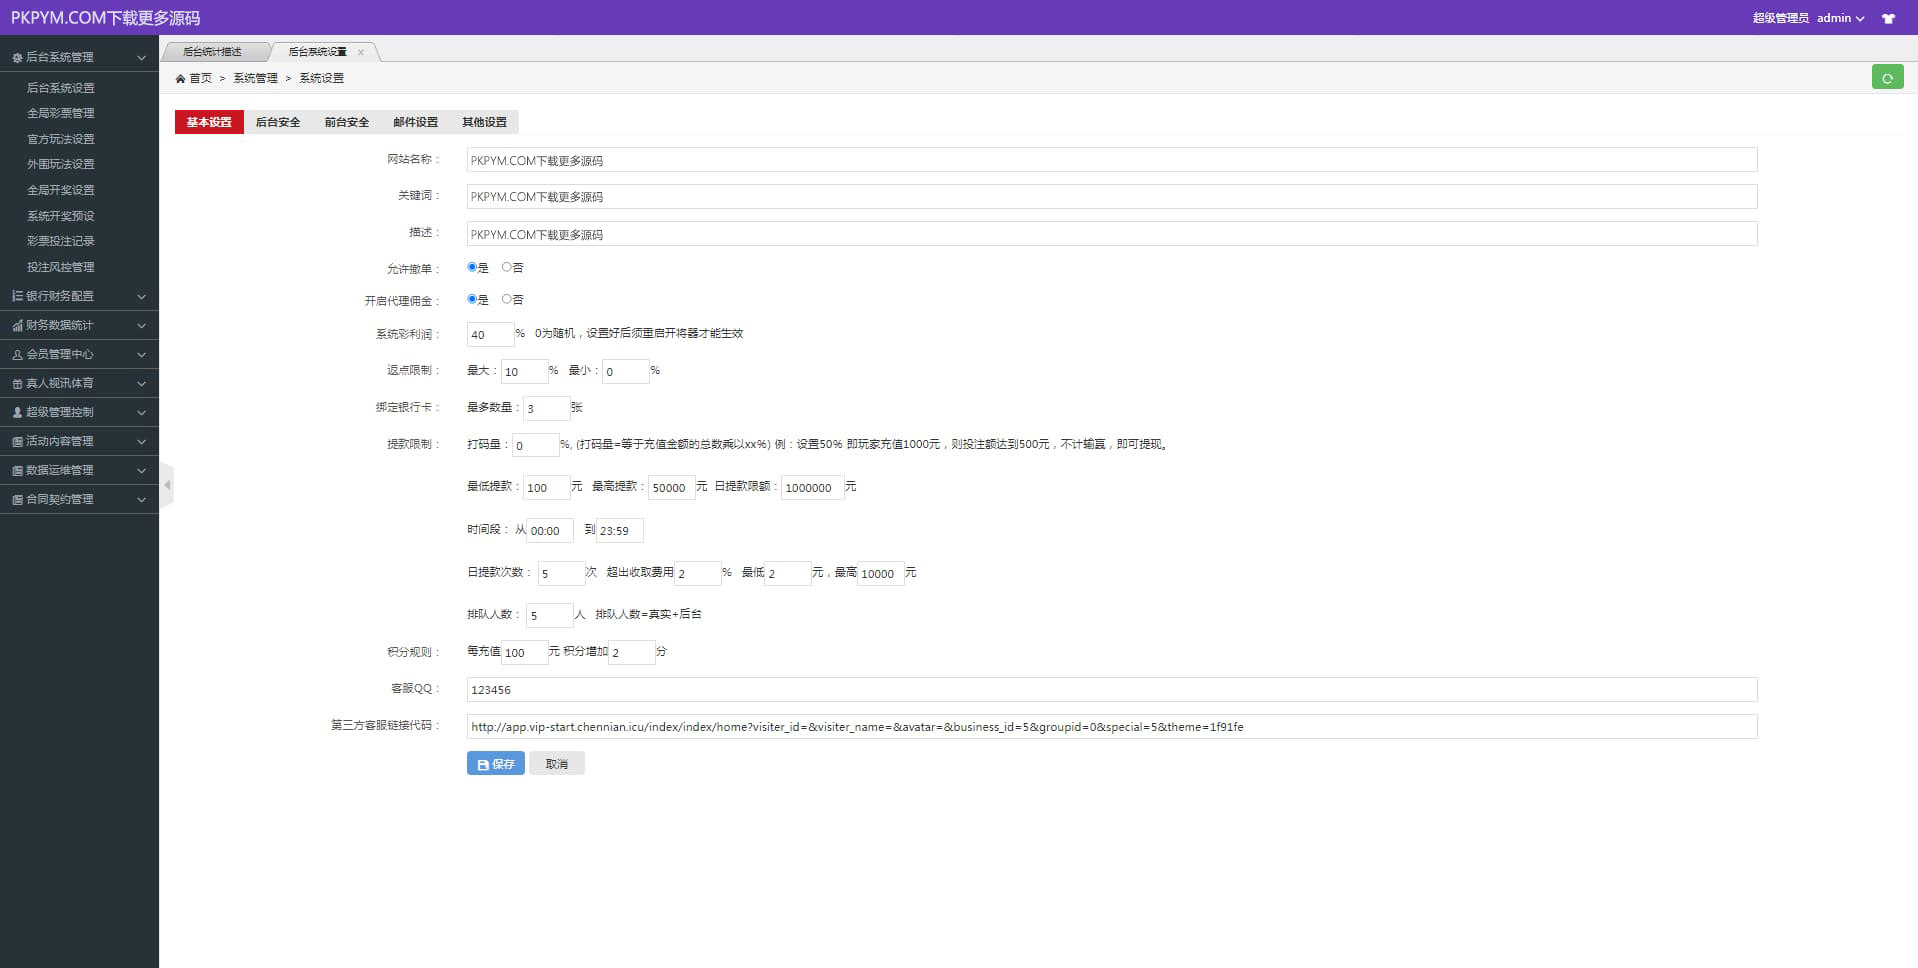Click the icon beside 数据运维管理

17,470
